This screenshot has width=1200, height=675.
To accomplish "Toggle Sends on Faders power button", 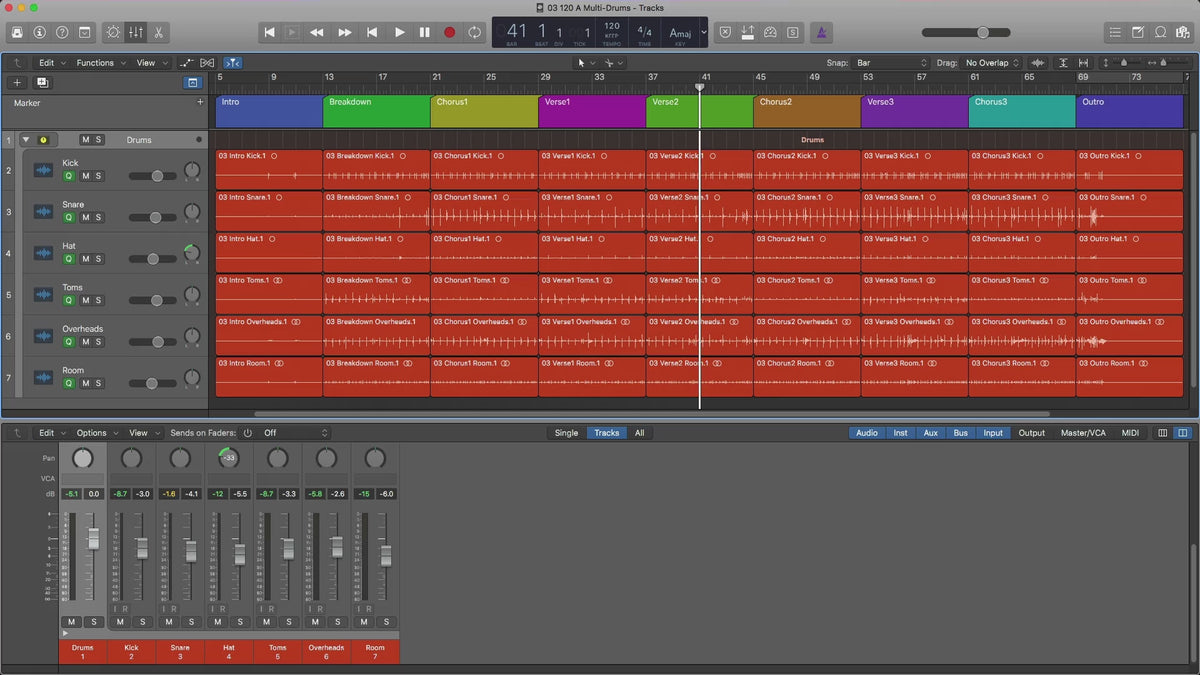I will [x=247, y=433].
